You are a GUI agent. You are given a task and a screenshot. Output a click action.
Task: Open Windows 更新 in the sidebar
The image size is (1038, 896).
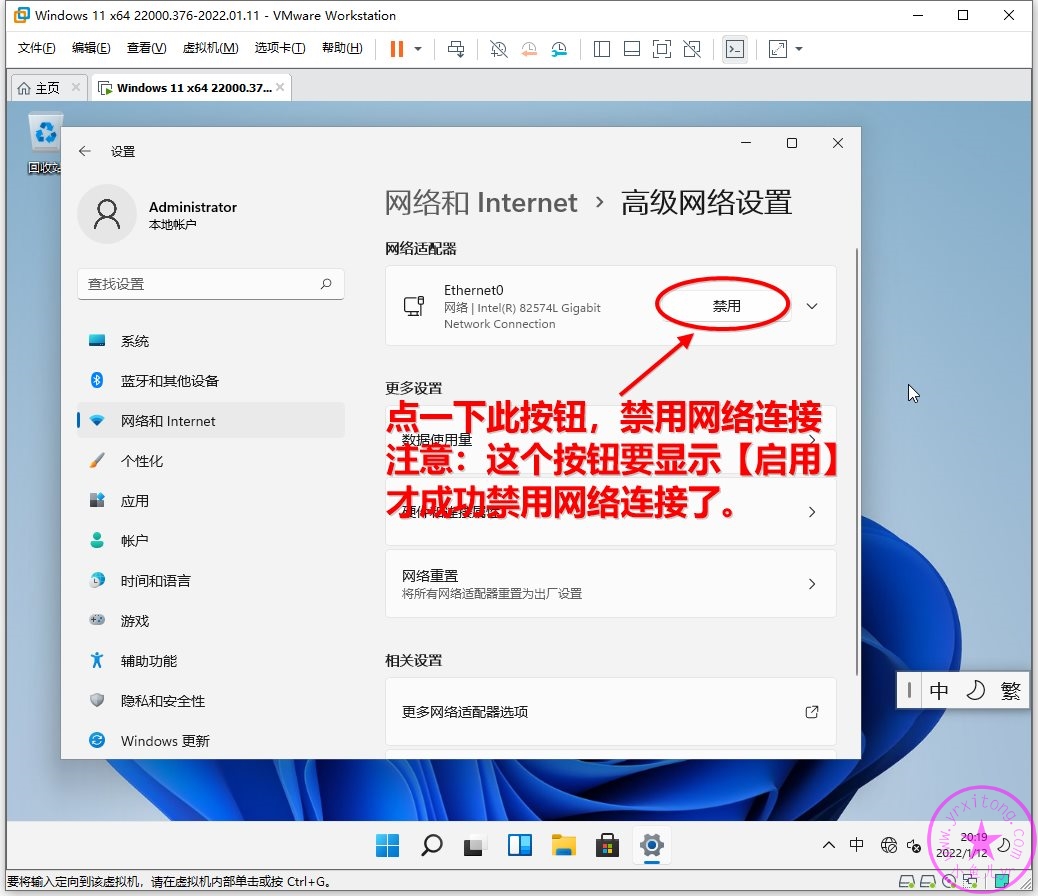pyautogui.click(x=211, y=740)
